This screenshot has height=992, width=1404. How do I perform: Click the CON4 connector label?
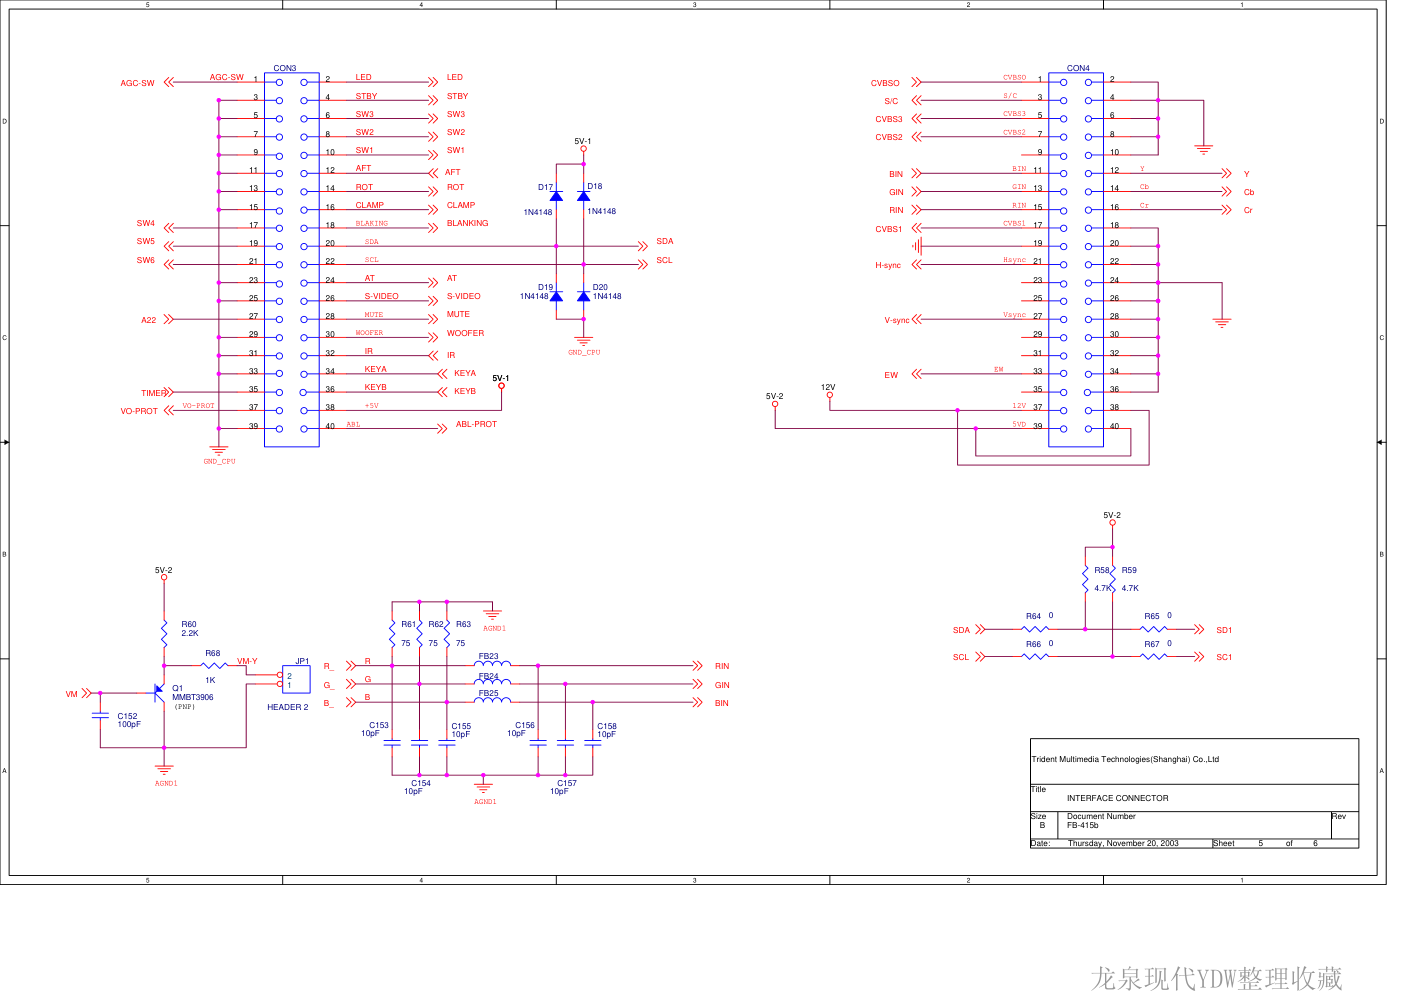tap(1078, 68)
